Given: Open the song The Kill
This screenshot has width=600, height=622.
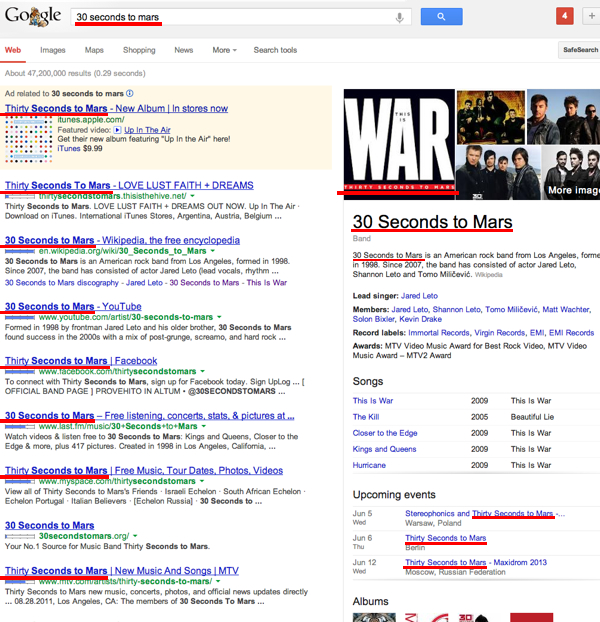Looking at the screenshot, I should (x=366, y=417).
